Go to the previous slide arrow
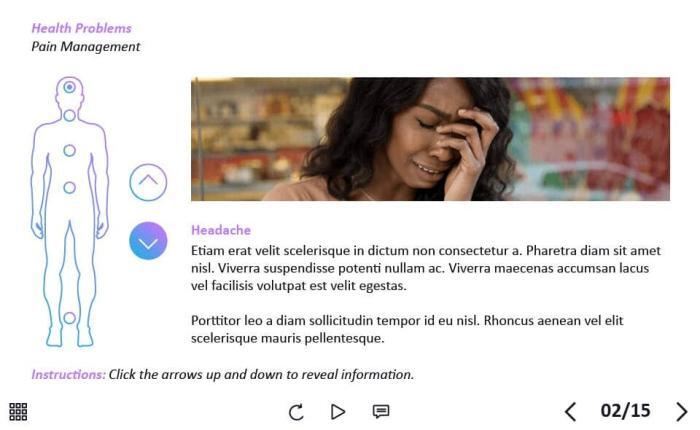 [x=570, y=411]
